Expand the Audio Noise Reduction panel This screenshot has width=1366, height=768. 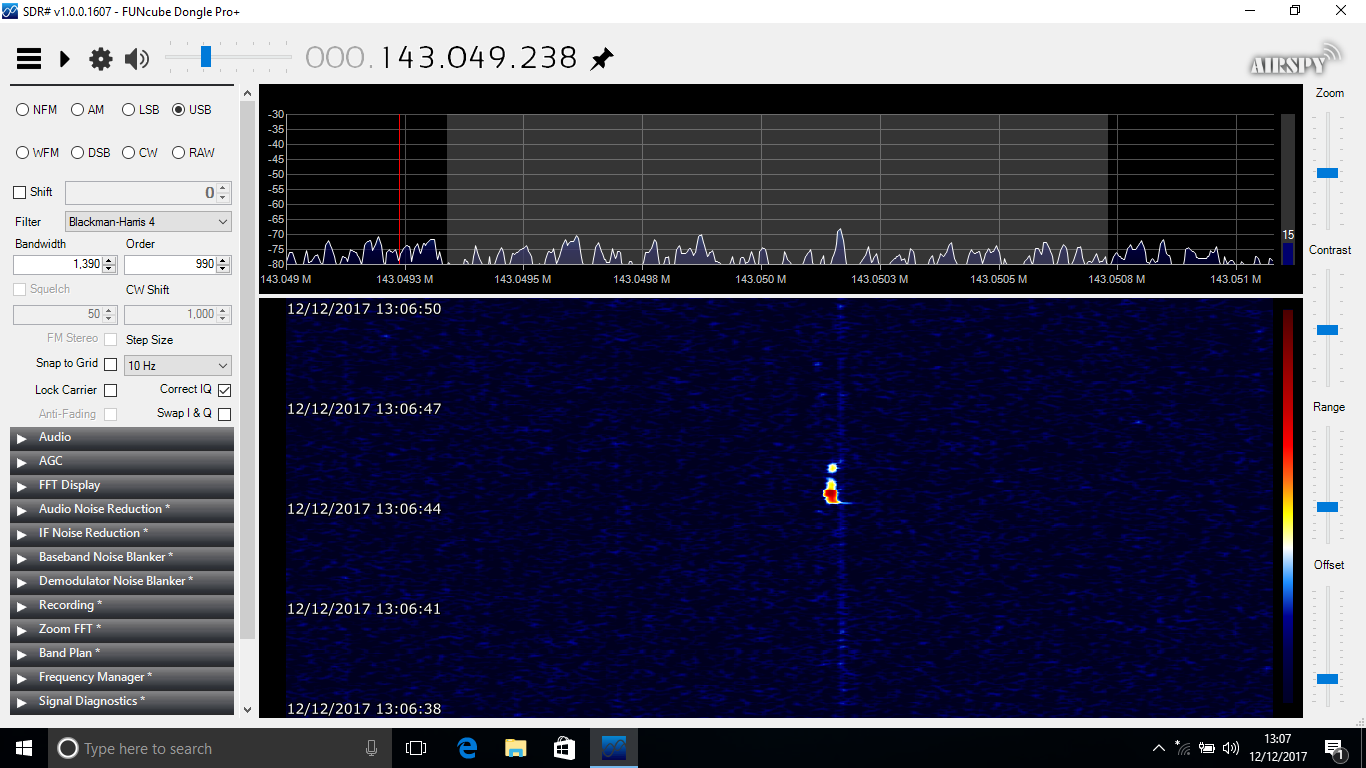click(x=122, y=510)
